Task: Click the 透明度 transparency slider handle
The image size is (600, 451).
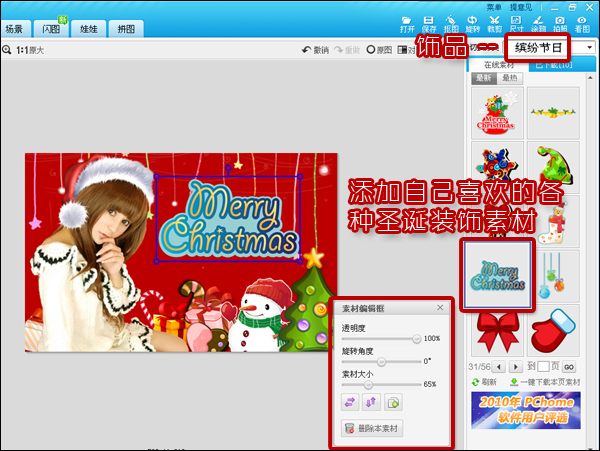Action: (416, 339)
